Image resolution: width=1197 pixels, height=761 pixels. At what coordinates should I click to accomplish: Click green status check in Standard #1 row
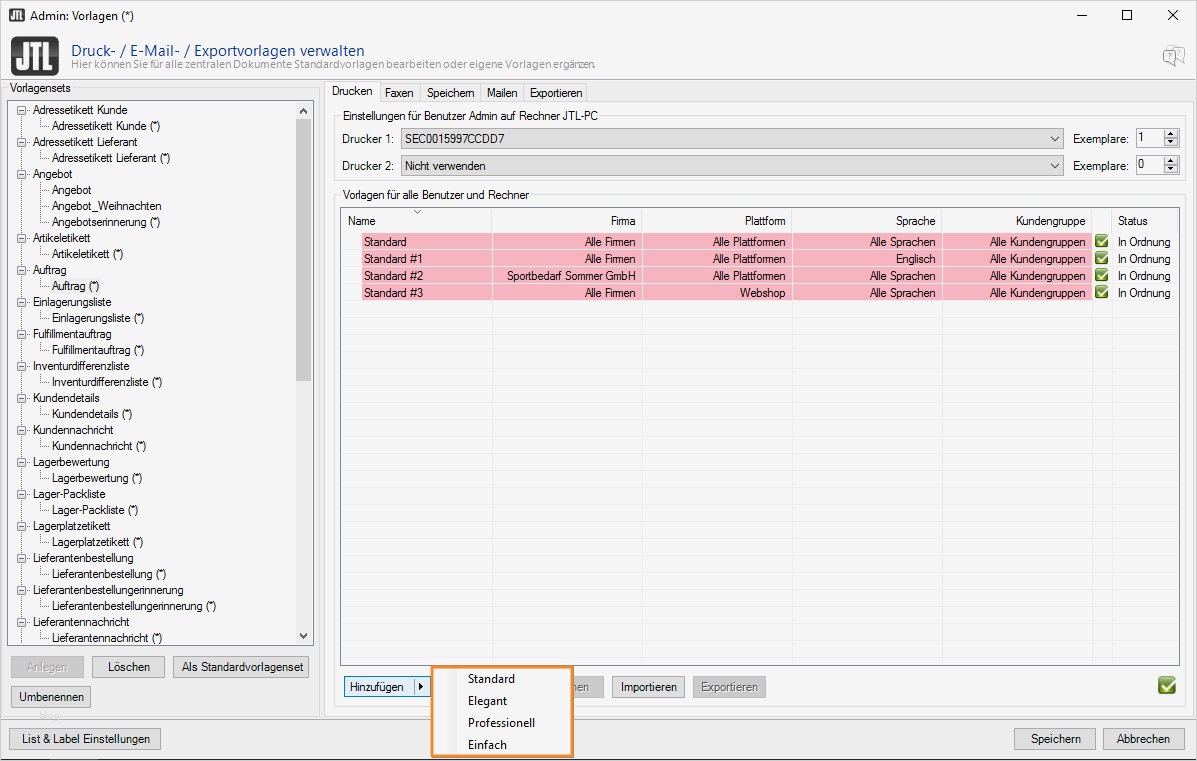click(x=1102, y=259)
